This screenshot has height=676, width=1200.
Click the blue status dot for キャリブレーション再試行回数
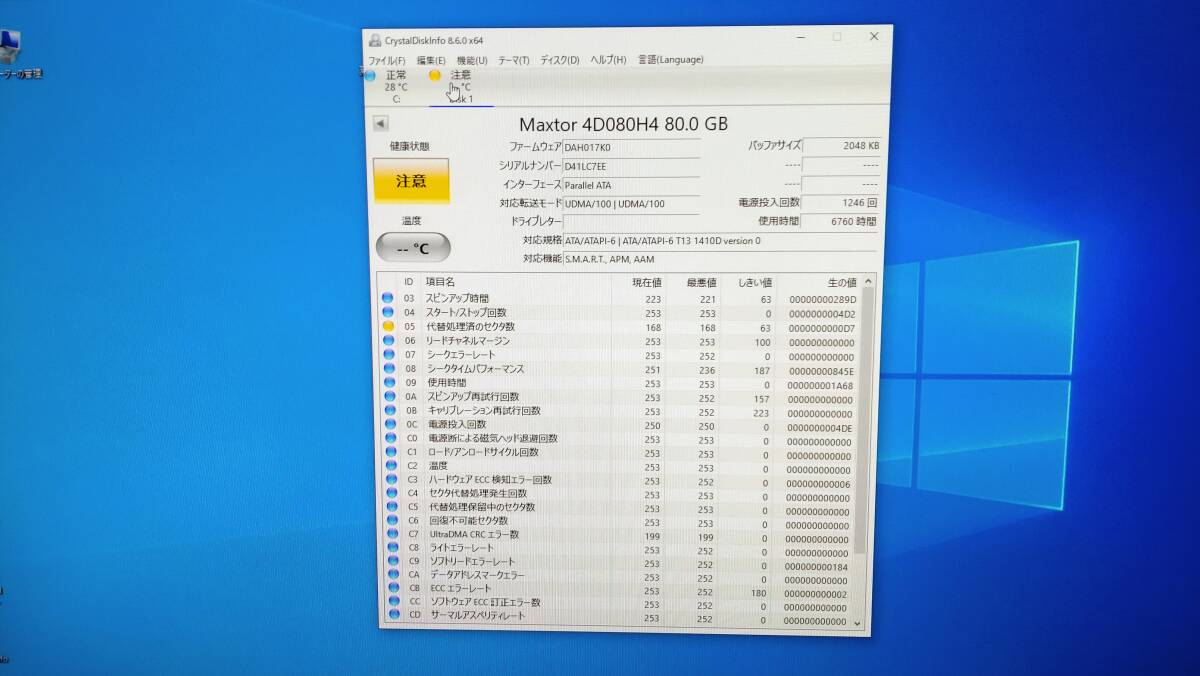pos(388,411)
